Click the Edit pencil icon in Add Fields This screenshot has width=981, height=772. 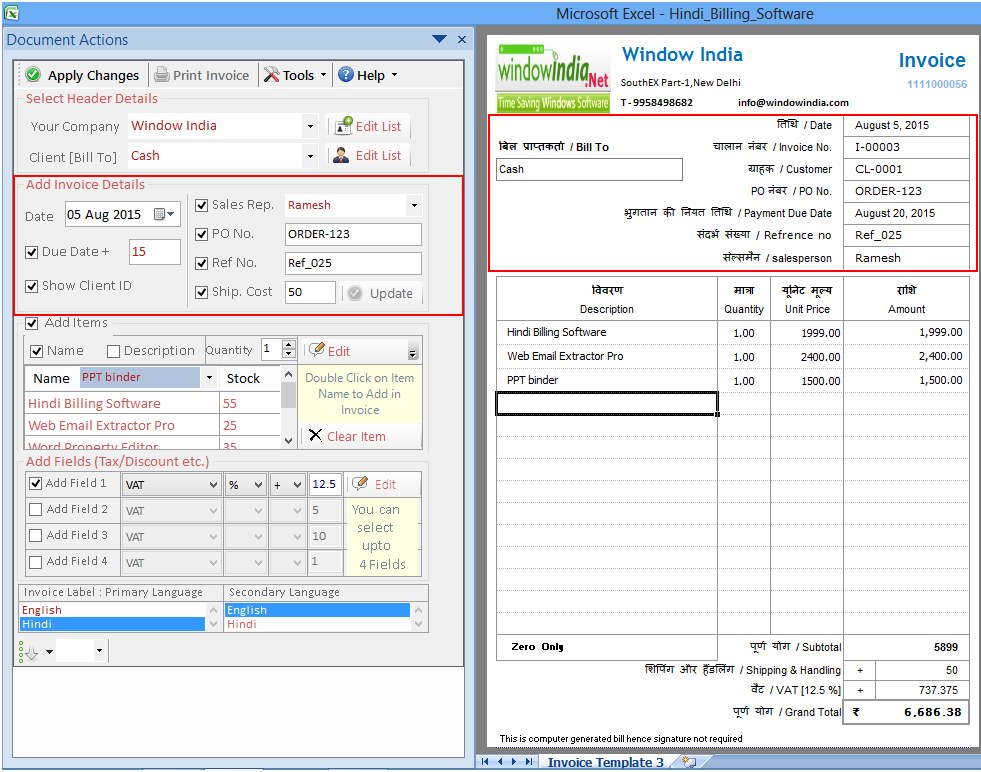[x=360, y=484]
